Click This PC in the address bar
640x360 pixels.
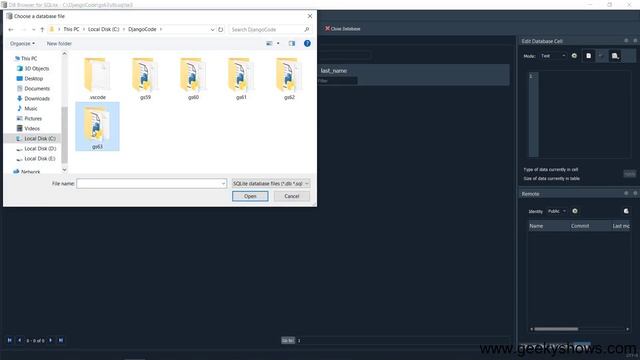(x=71, y=29)
